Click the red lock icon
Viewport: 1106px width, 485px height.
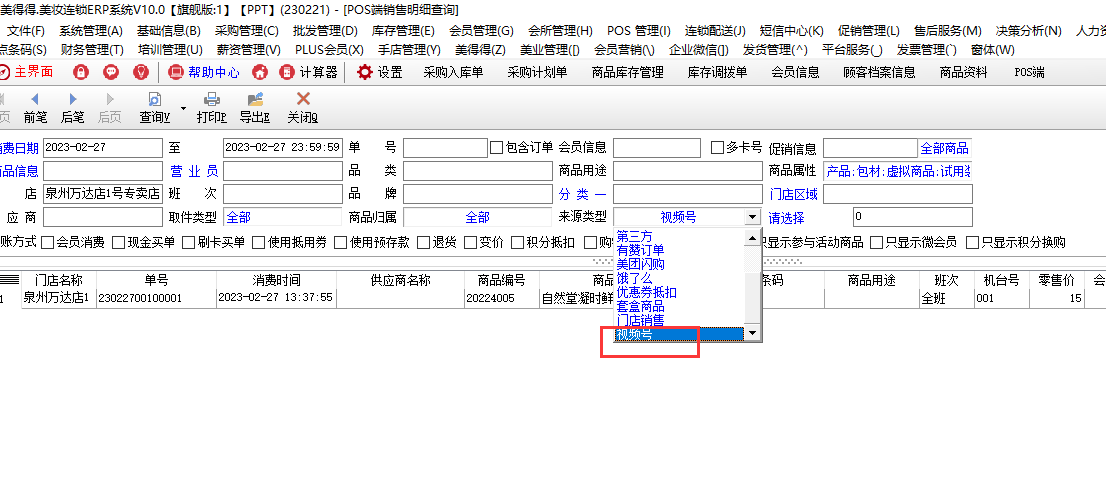81,72
